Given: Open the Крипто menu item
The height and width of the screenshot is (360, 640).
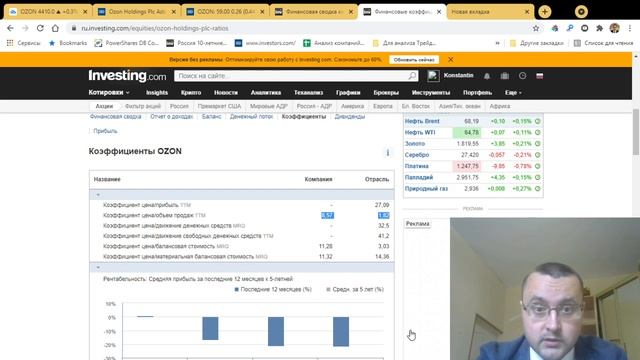Looking at the screenshot, I should 191,93.
